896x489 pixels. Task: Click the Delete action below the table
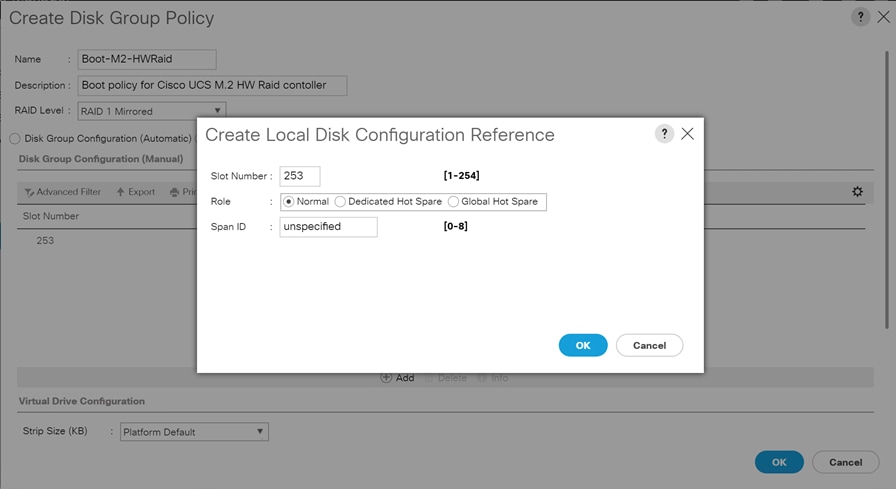pos(447,378)
